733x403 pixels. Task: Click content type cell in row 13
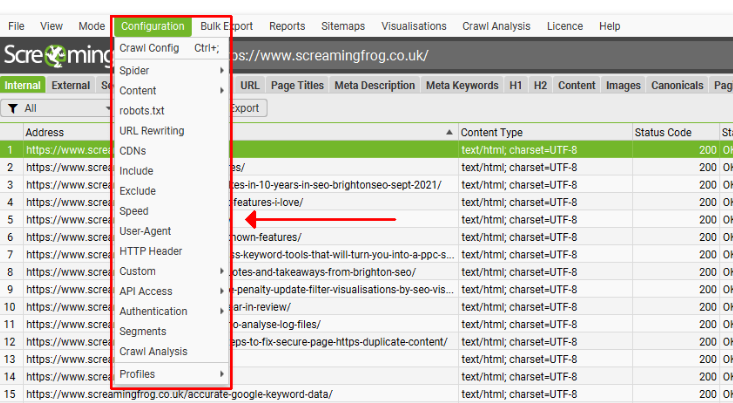(x=545, y=360)
